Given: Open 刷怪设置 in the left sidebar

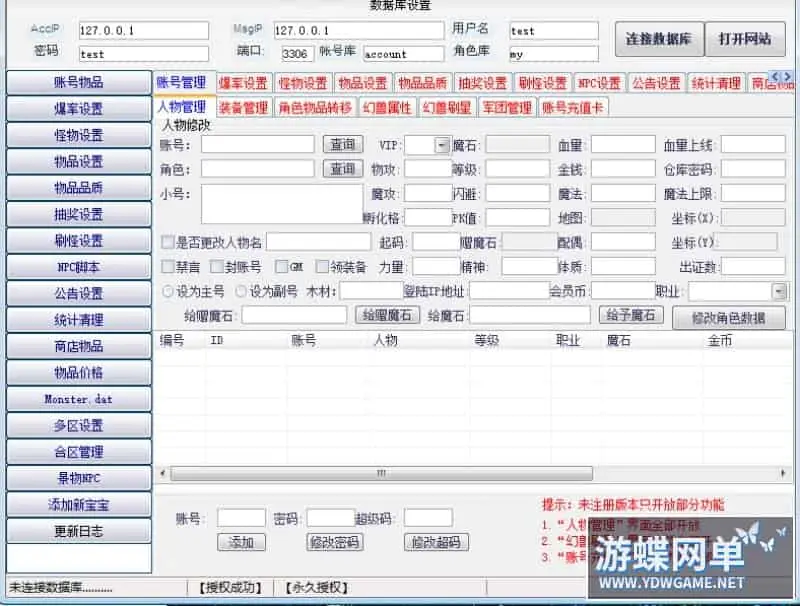Looking at the screenshot, I should click(79, 241).
